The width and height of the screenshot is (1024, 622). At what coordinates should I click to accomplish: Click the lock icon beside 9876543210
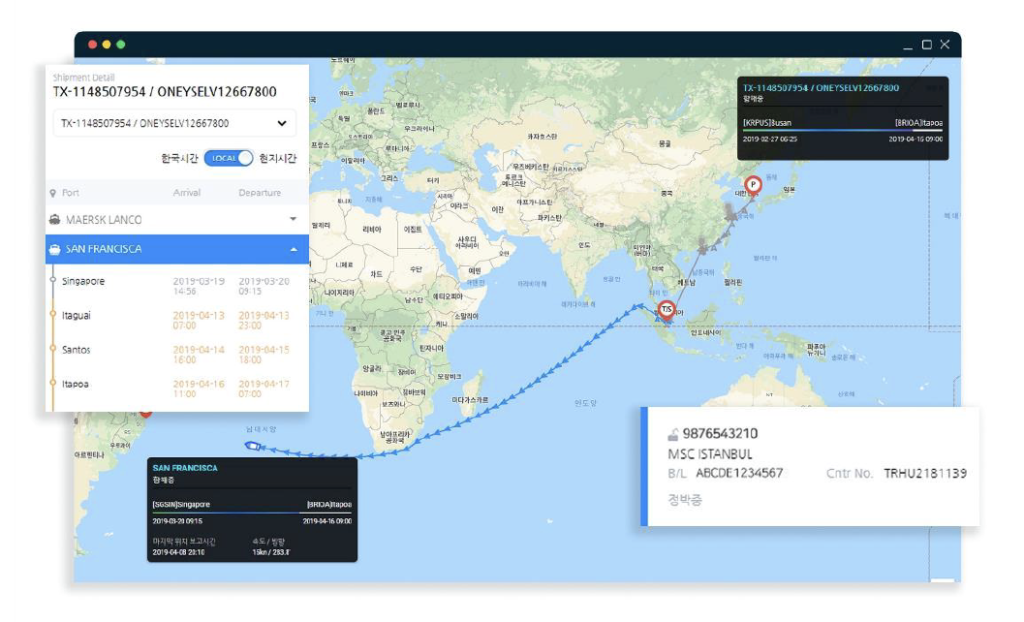(673, 434)
